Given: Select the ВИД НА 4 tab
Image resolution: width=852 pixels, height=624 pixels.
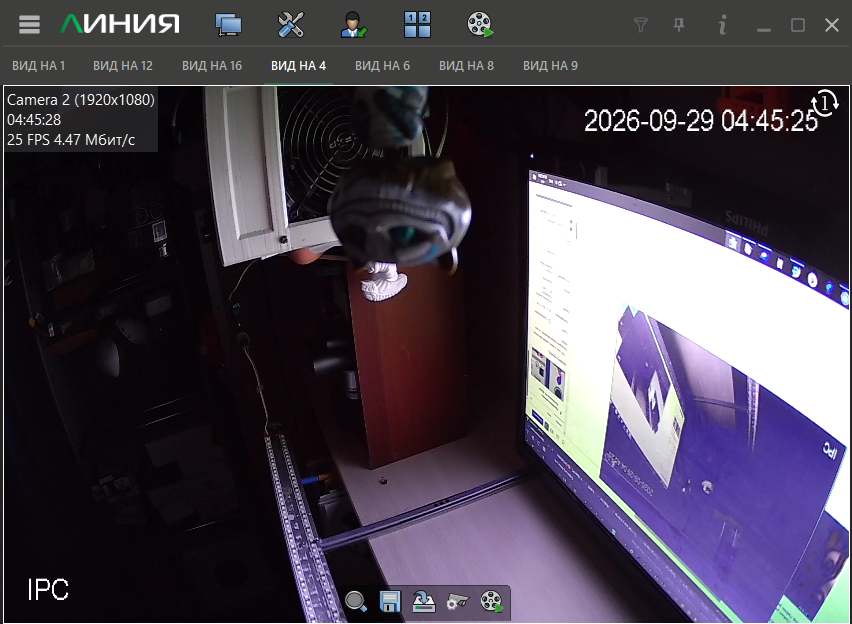Looking at the screenshot, I should (x=298, y=66).
